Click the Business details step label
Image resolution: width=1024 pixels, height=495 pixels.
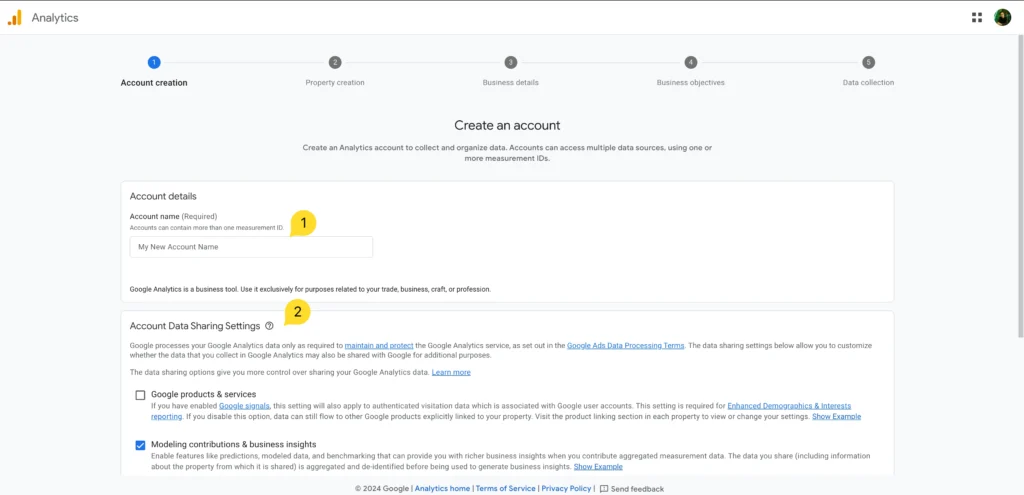(511, 83)
